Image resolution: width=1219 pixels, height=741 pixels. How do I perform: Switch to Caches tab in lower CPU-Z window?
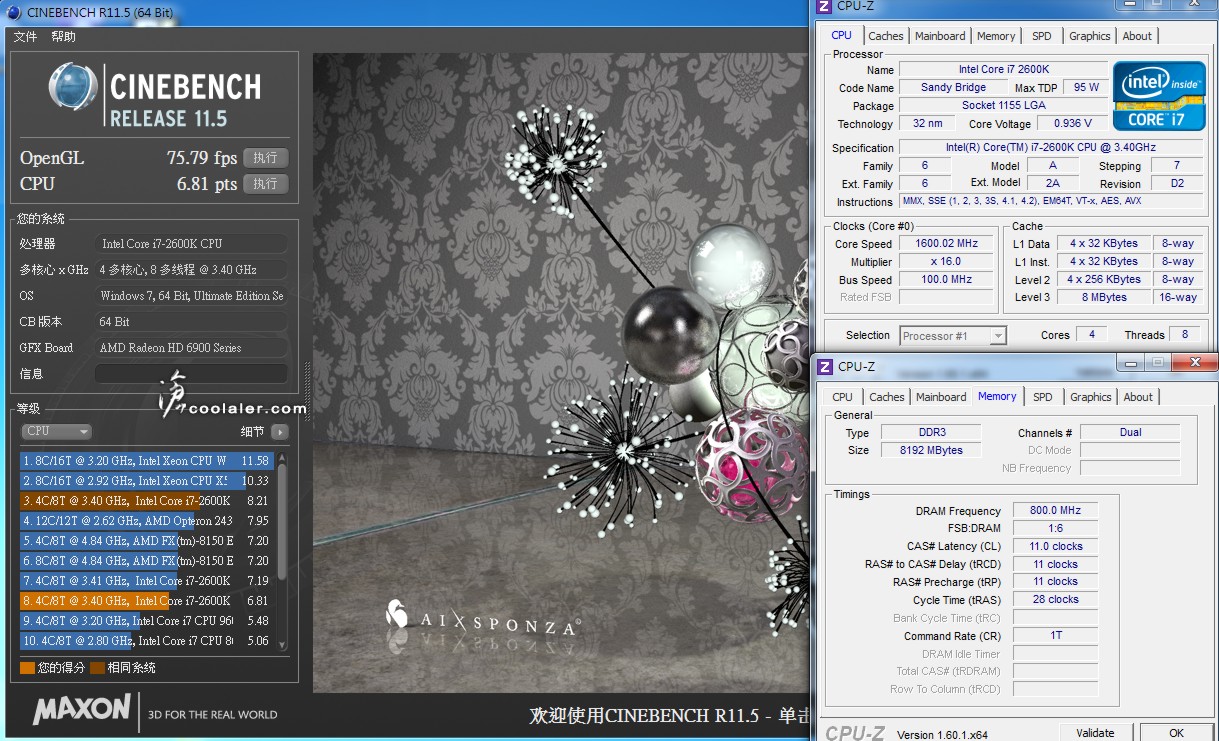[x=887, y=397]
